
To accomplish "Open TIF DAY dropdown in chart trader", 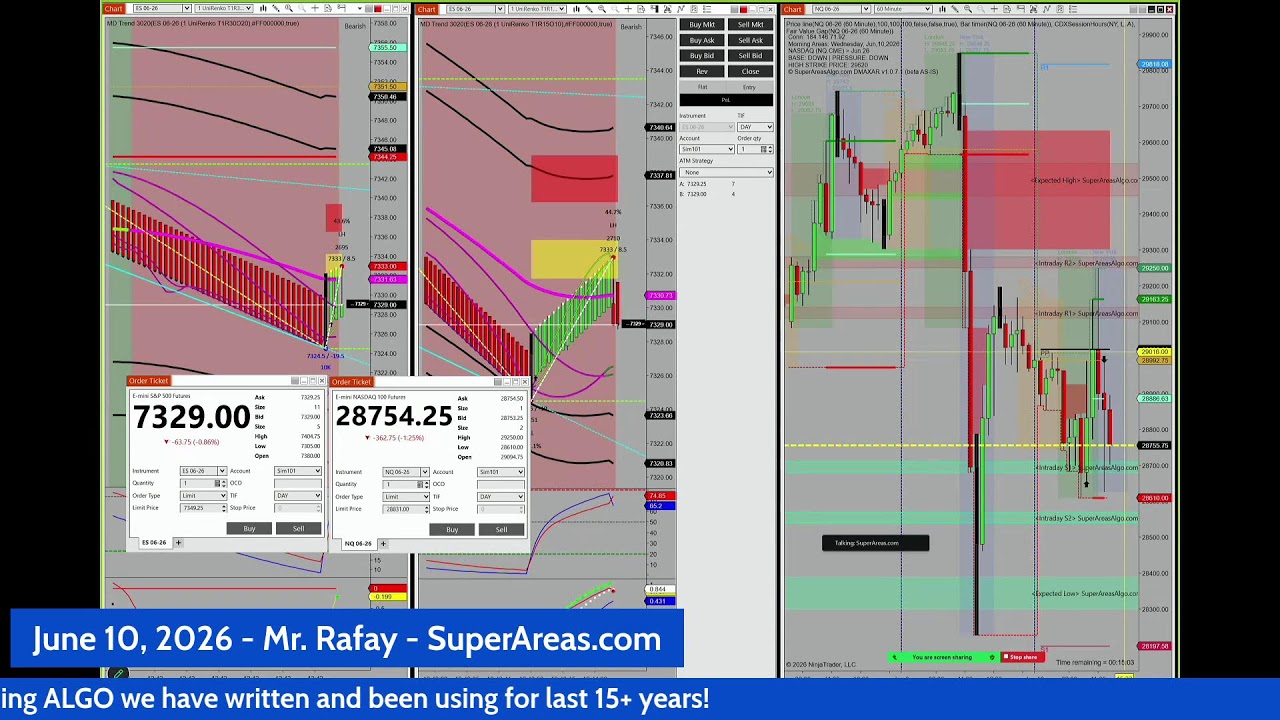I will coord(755,127).
